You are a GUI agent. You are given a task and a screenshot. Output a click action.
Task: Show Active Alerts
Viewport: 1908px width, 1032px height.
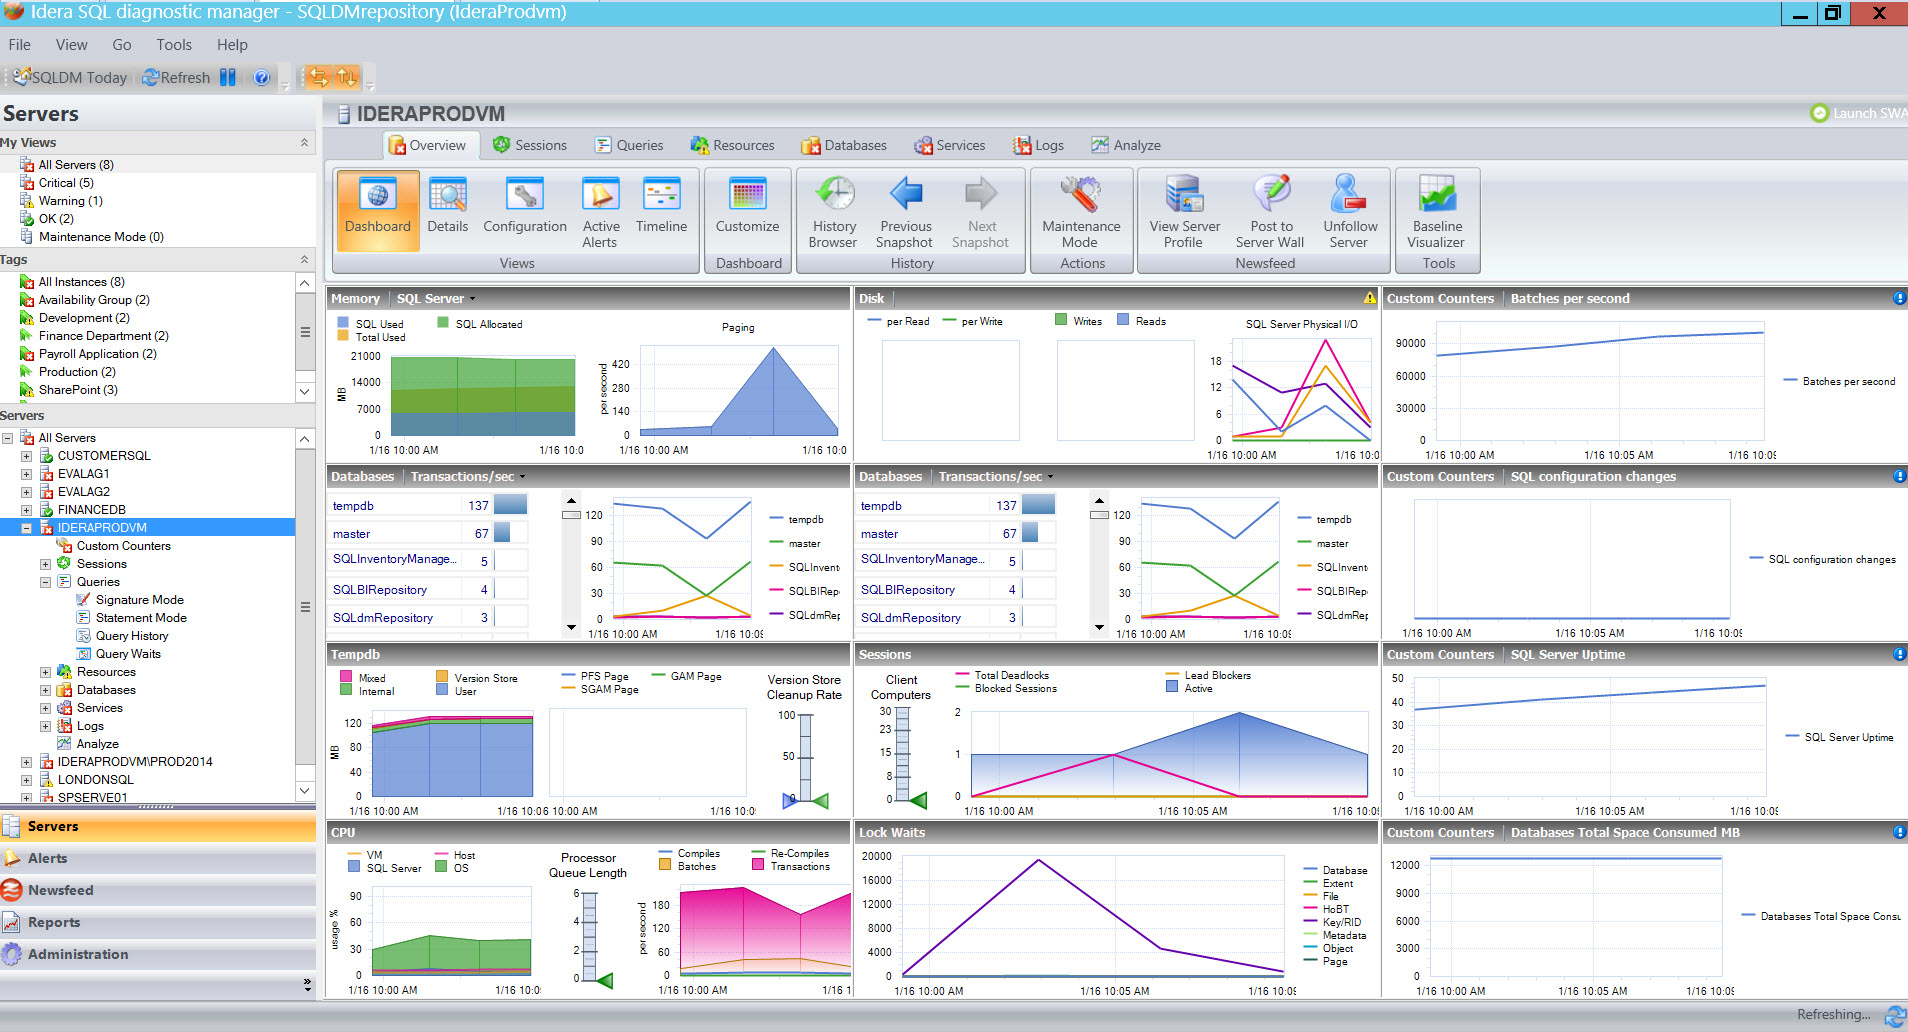pyautogui.click(x=600, y=210)
